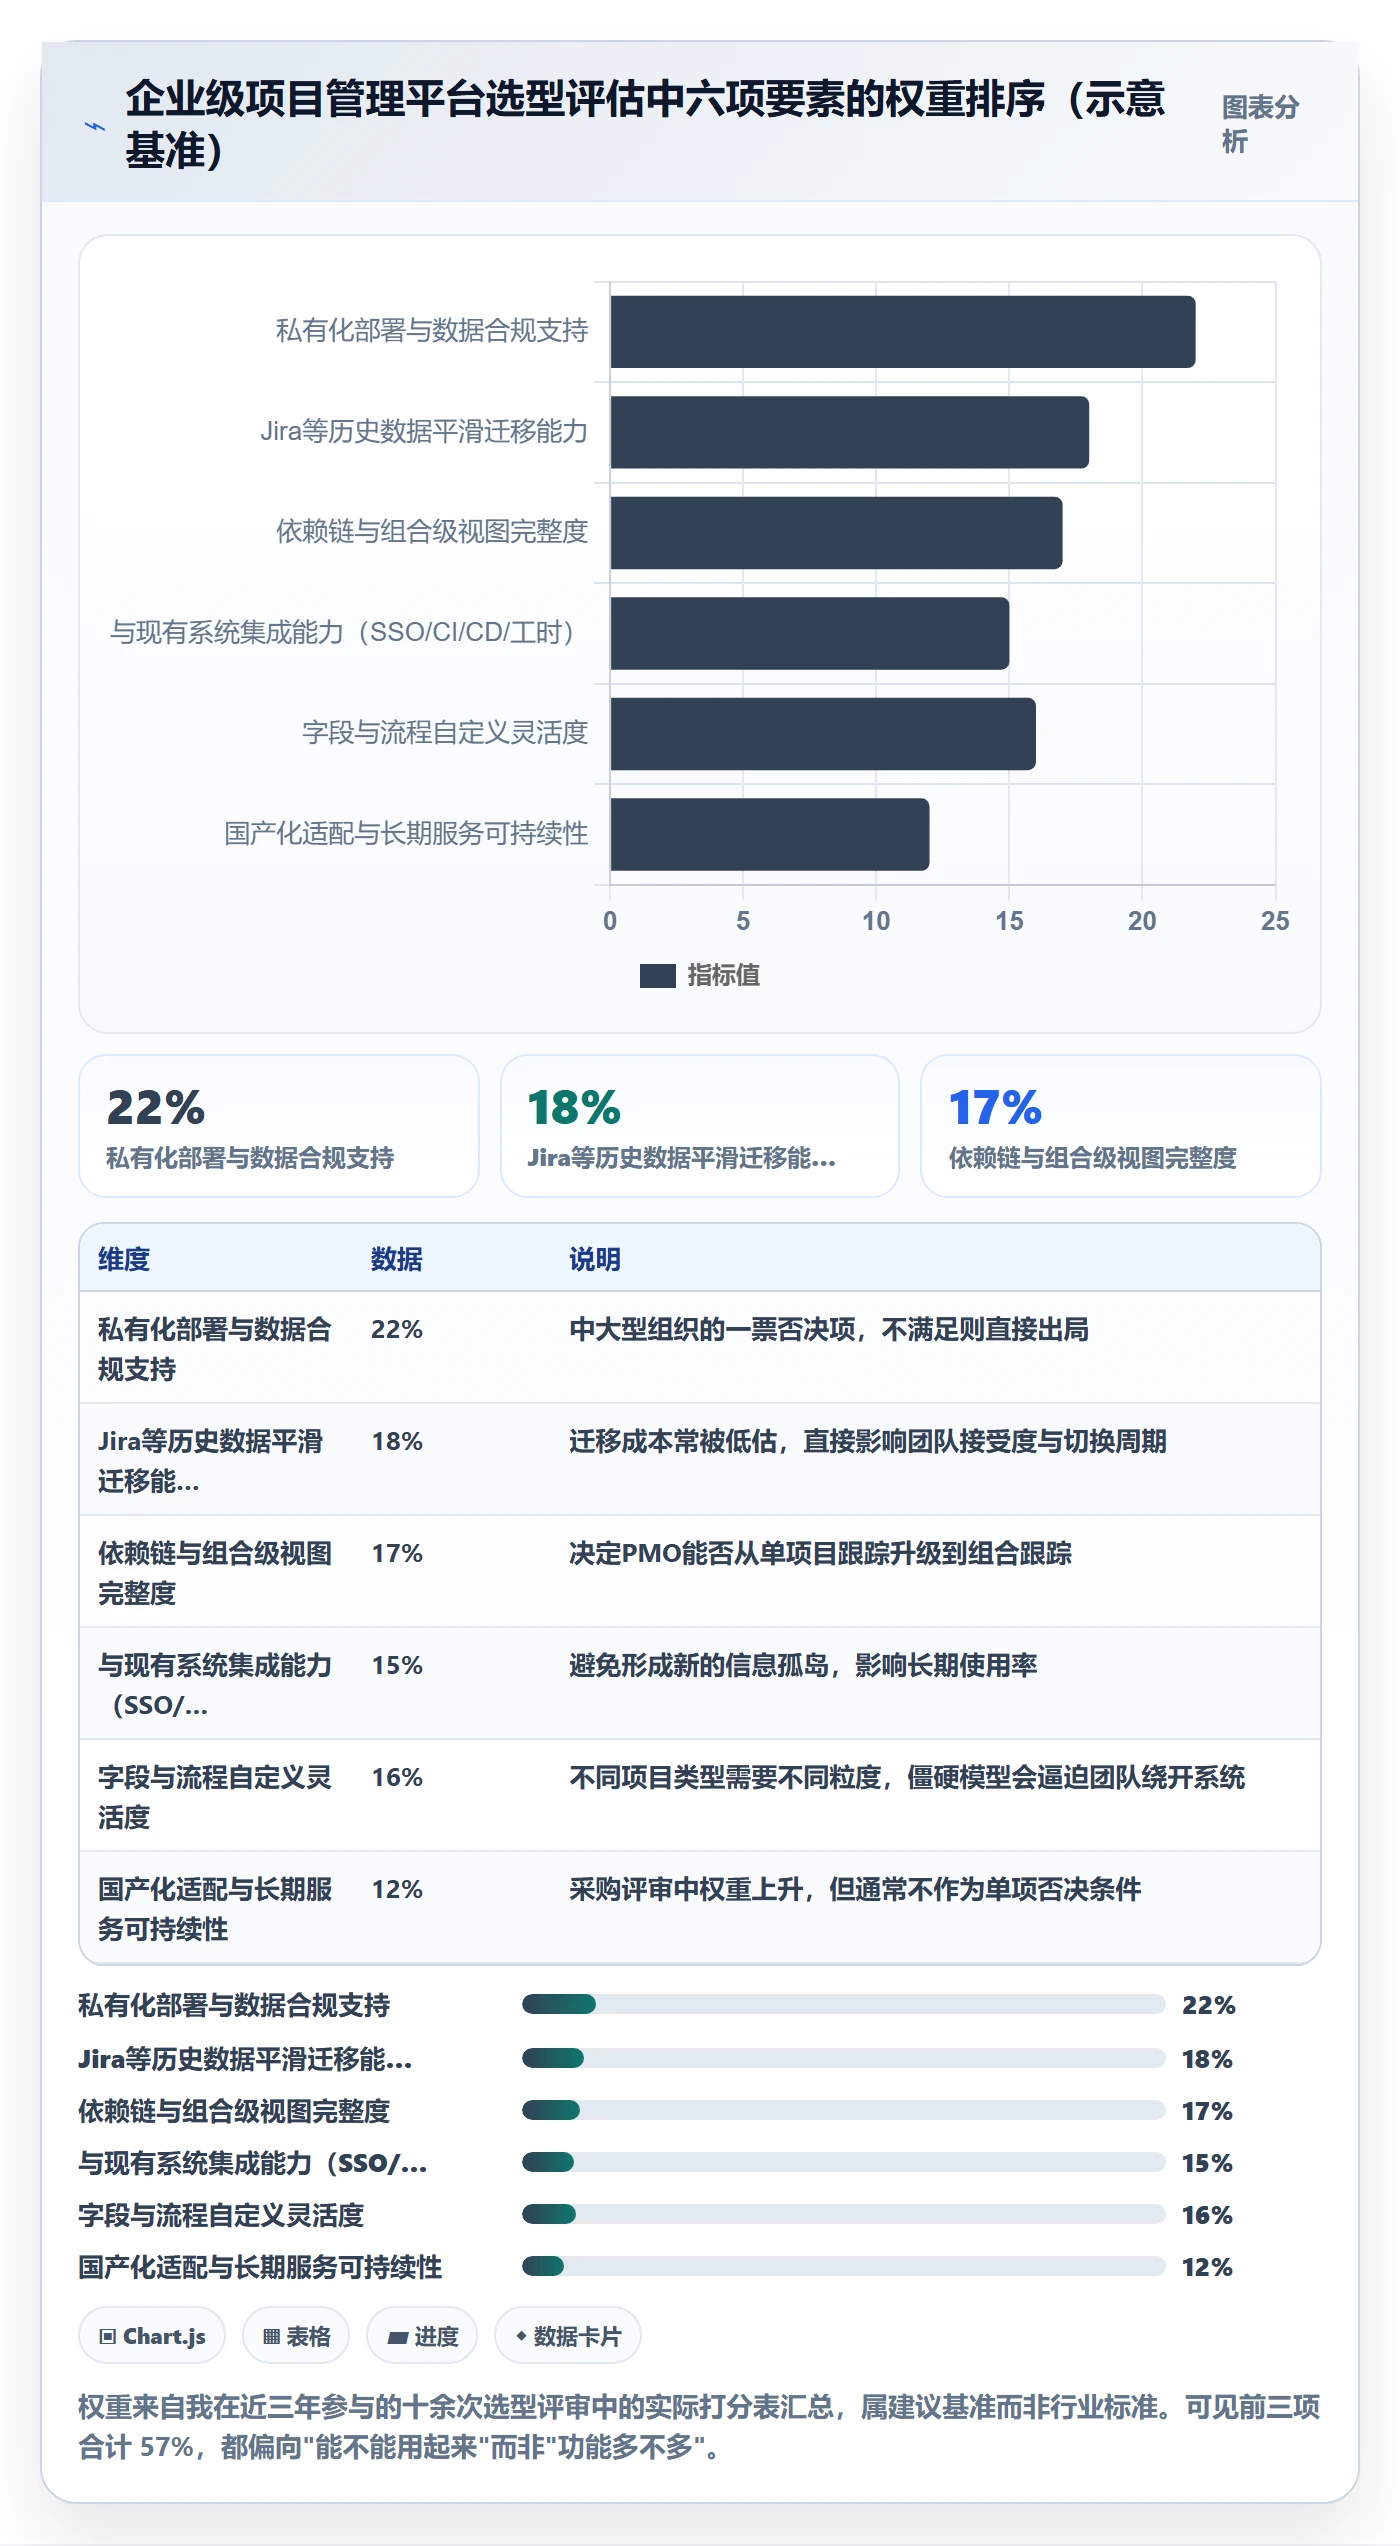1400x2546 pixels.
Task: Select table cell 字段与流程自定义灵活度
Action: (x=215, y=1797)
